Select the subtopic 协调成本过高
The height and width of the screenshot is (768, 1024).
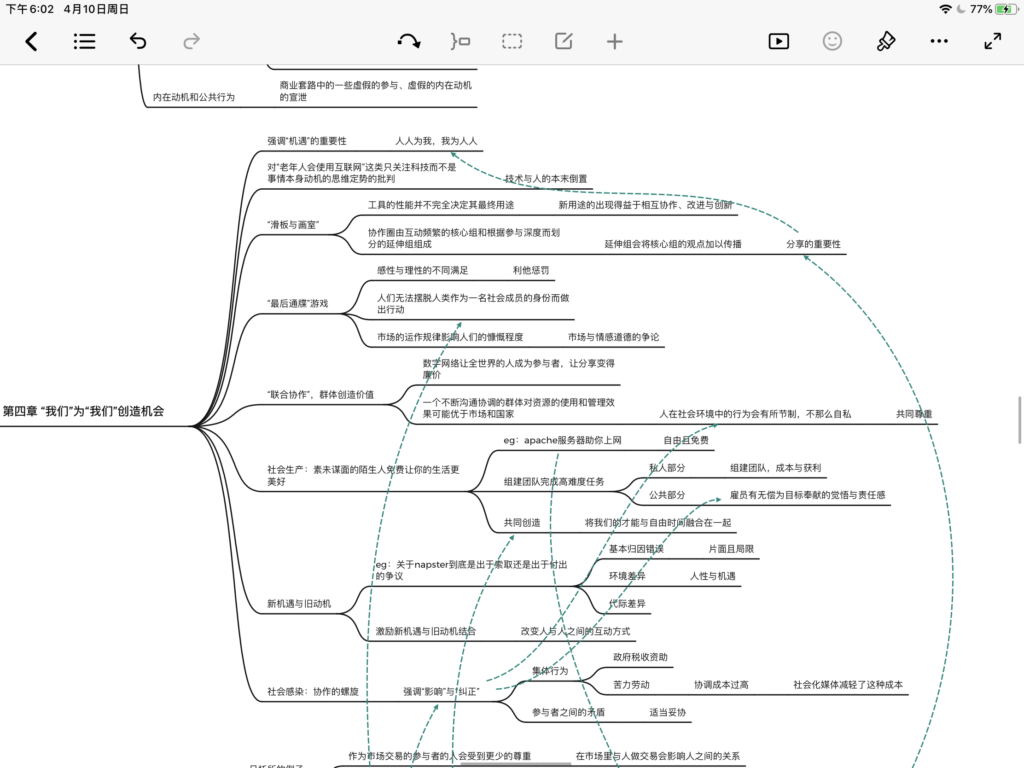(x=721, y=685)
